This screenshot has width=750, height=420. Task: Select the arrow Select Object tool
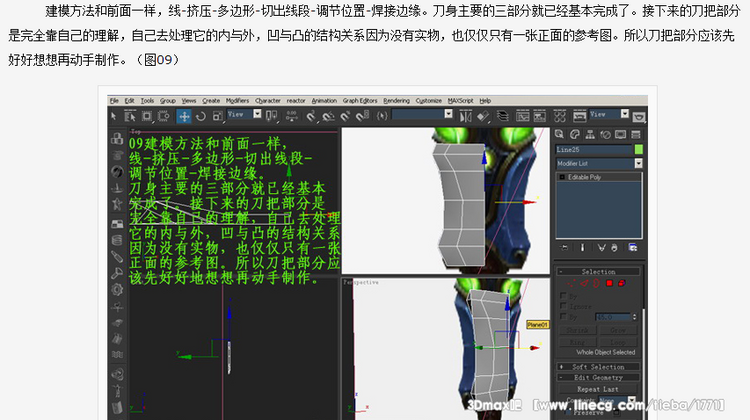113,116
